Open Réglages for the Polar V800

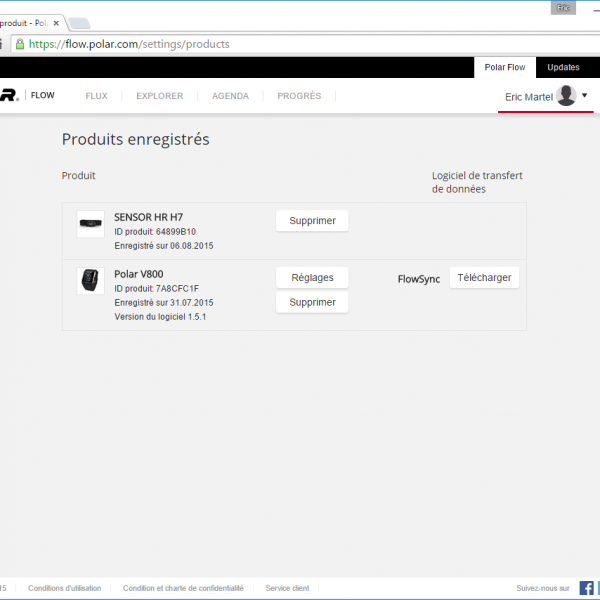click(x=312, y=277)
